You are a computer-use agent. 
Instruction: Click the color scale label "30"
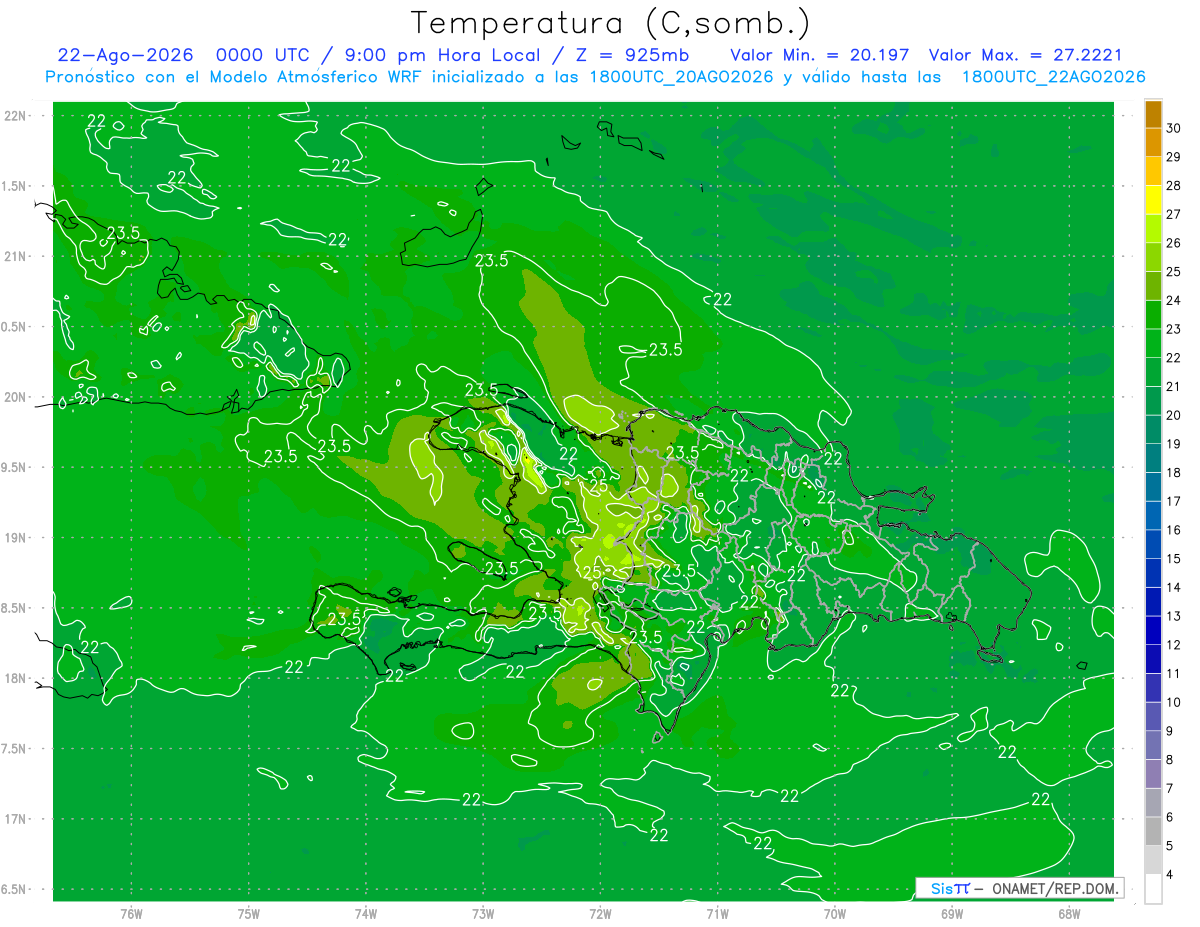(1174, 128)
